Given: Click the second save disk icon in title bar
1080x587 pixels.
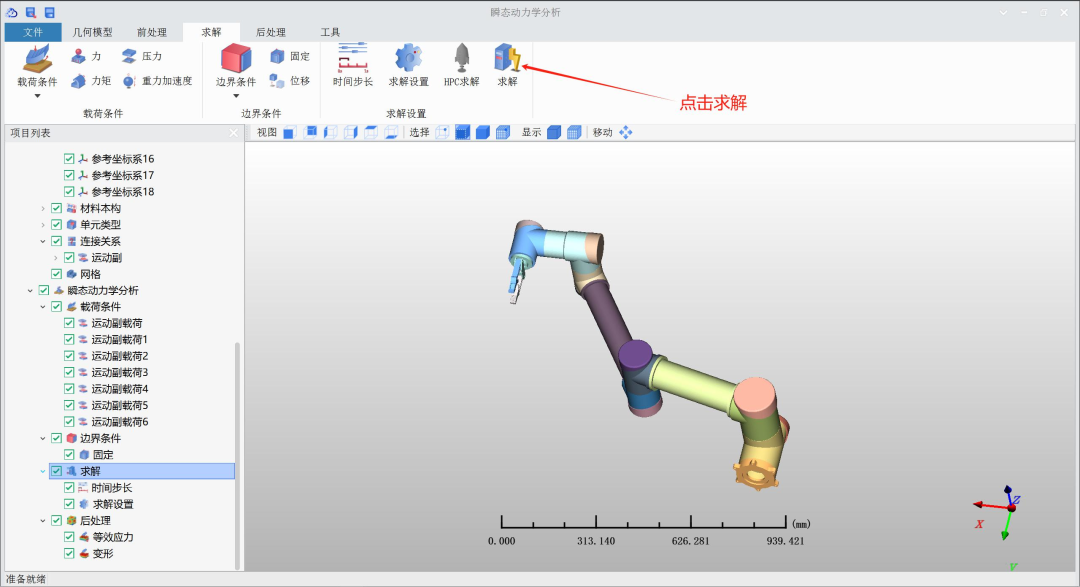Looking at the screenshot, I should [50, 12].
